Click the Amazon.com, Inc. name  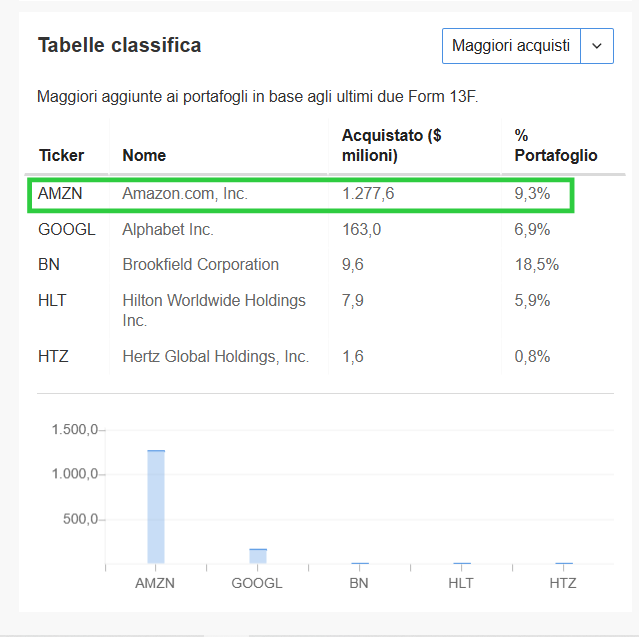(185, 194)
